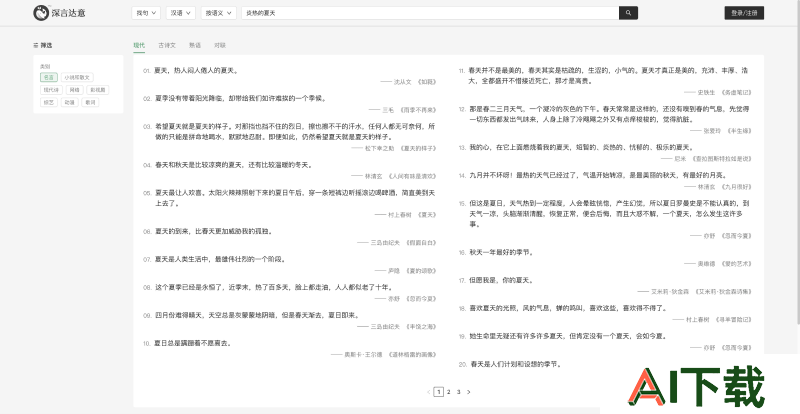This screenshot has width=800, height=414.
Task: Switch to the 古诗文 tab
Action: pyautogui.click(x=167, y=45)
